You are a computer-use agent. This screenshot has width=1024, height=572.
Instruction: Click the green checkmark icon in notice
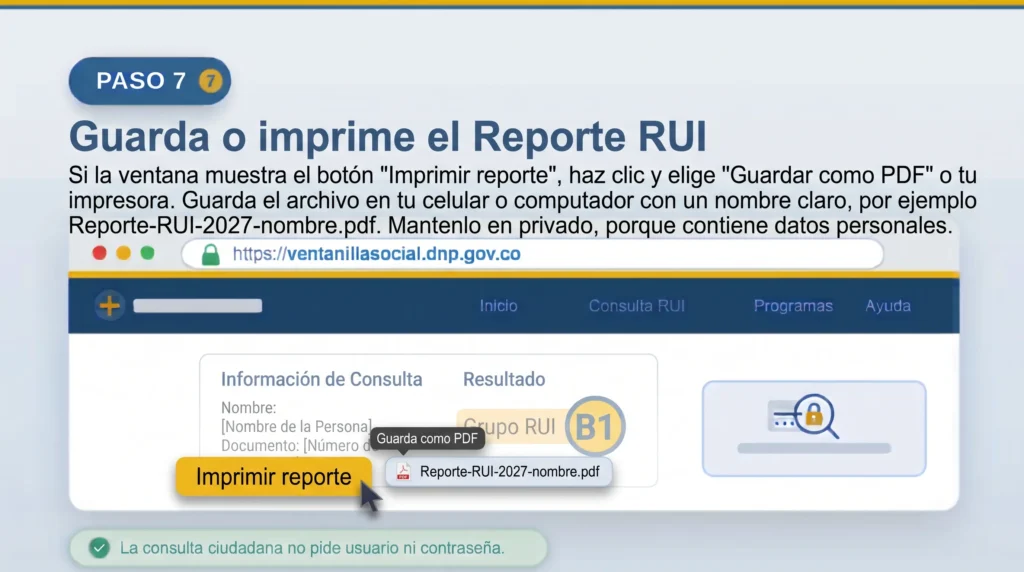click(x=99, y=548)
